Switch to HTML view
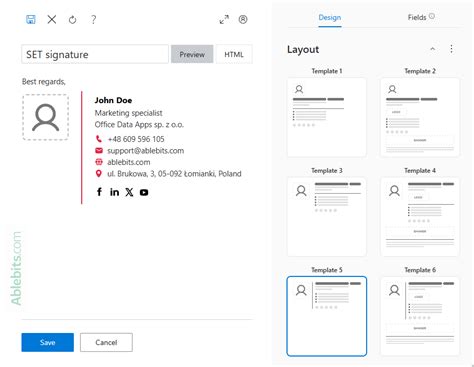This screenshot has width=474, height=367. (x=234, y=54)
